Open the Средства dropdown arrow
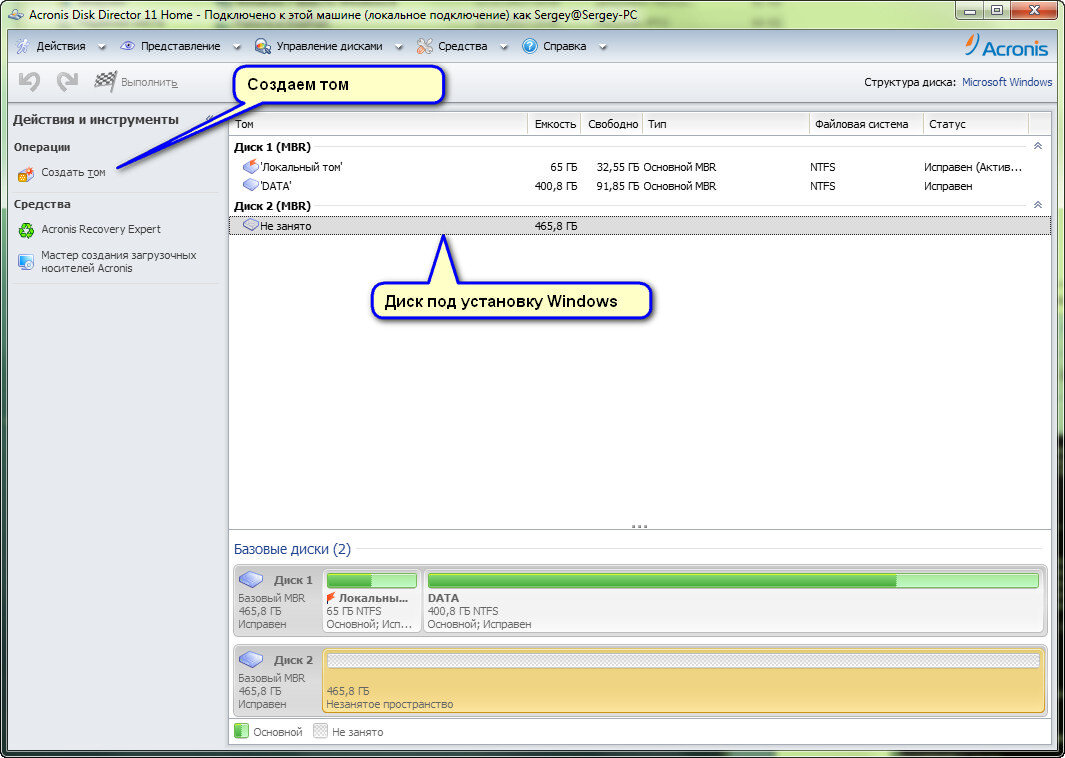Screen dimensions: 1065x758 click(x=504, y=47)
